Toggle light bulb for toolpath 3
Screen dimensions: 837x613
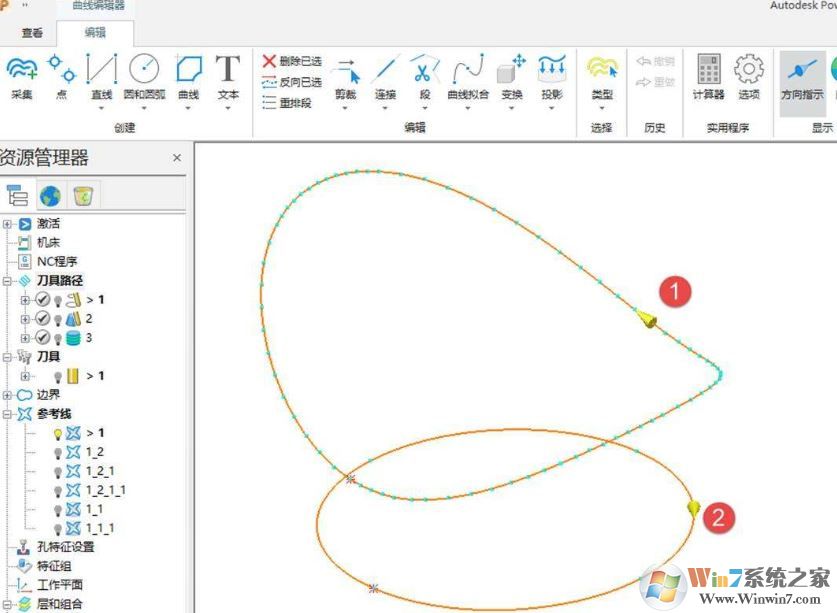pyautogui.click(x=57, y=338)
